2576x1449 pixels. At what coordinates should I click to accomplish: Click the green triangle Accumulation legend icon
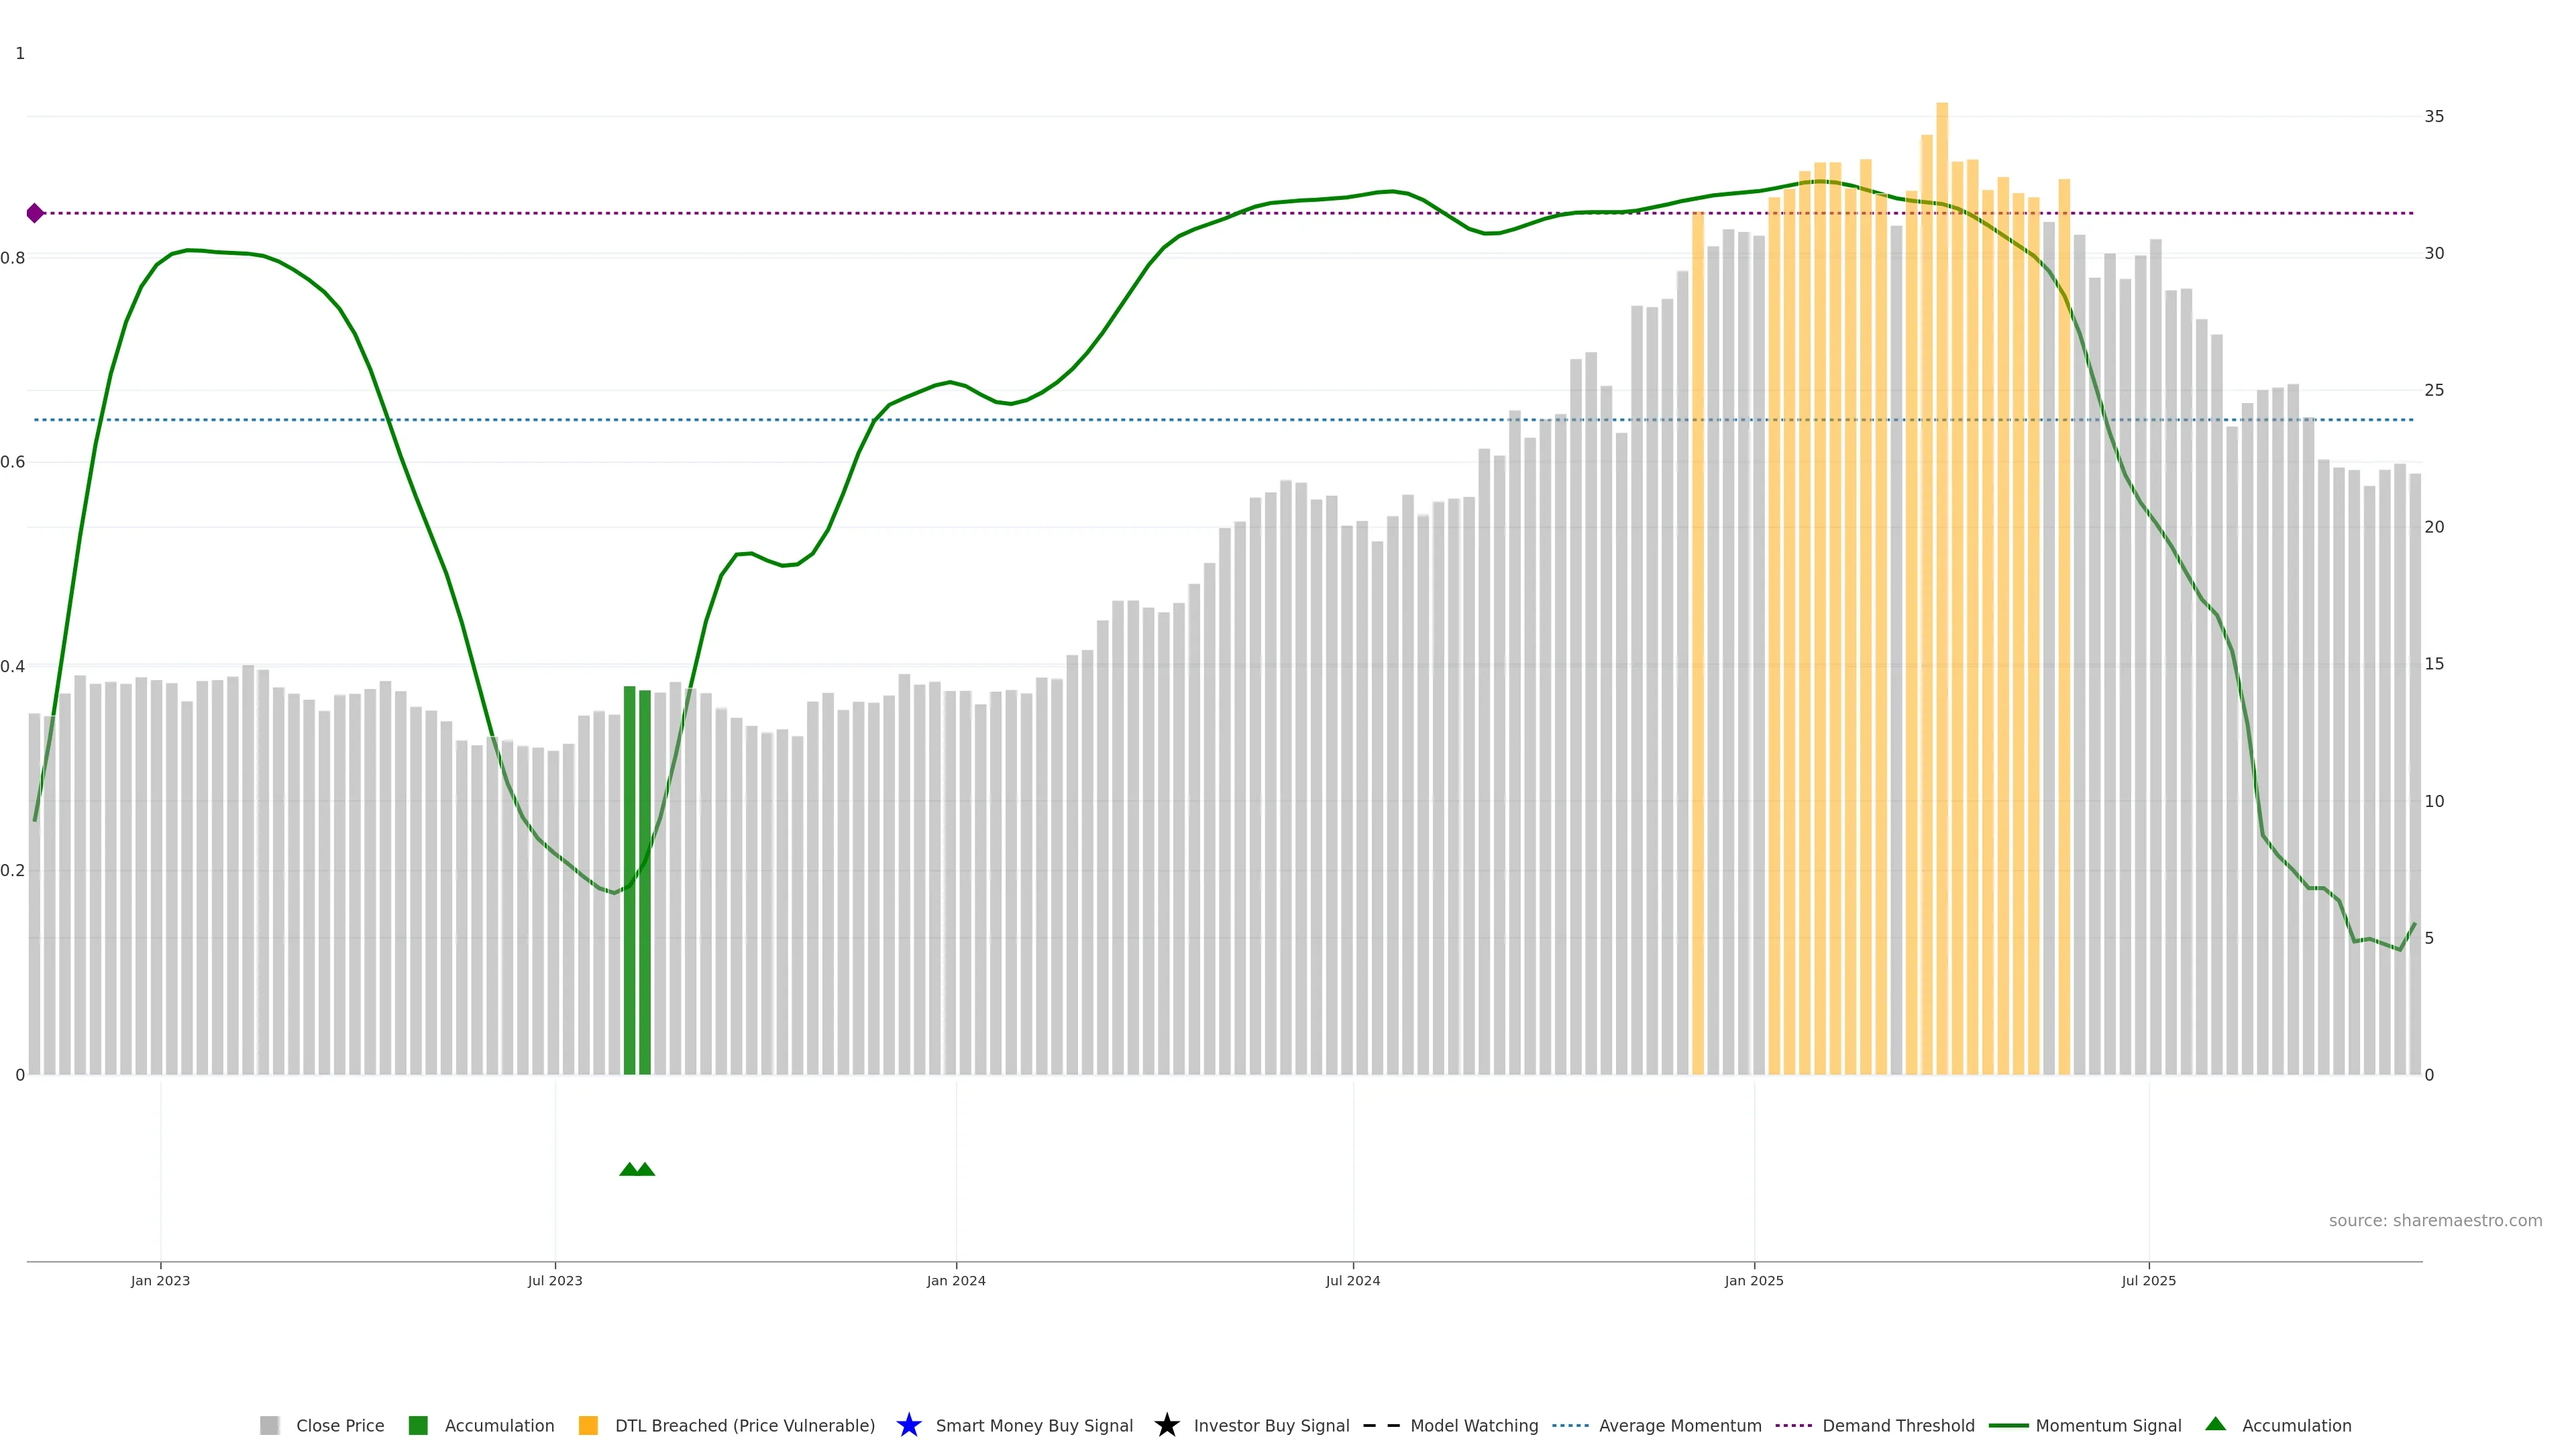pos(2215,1424)
